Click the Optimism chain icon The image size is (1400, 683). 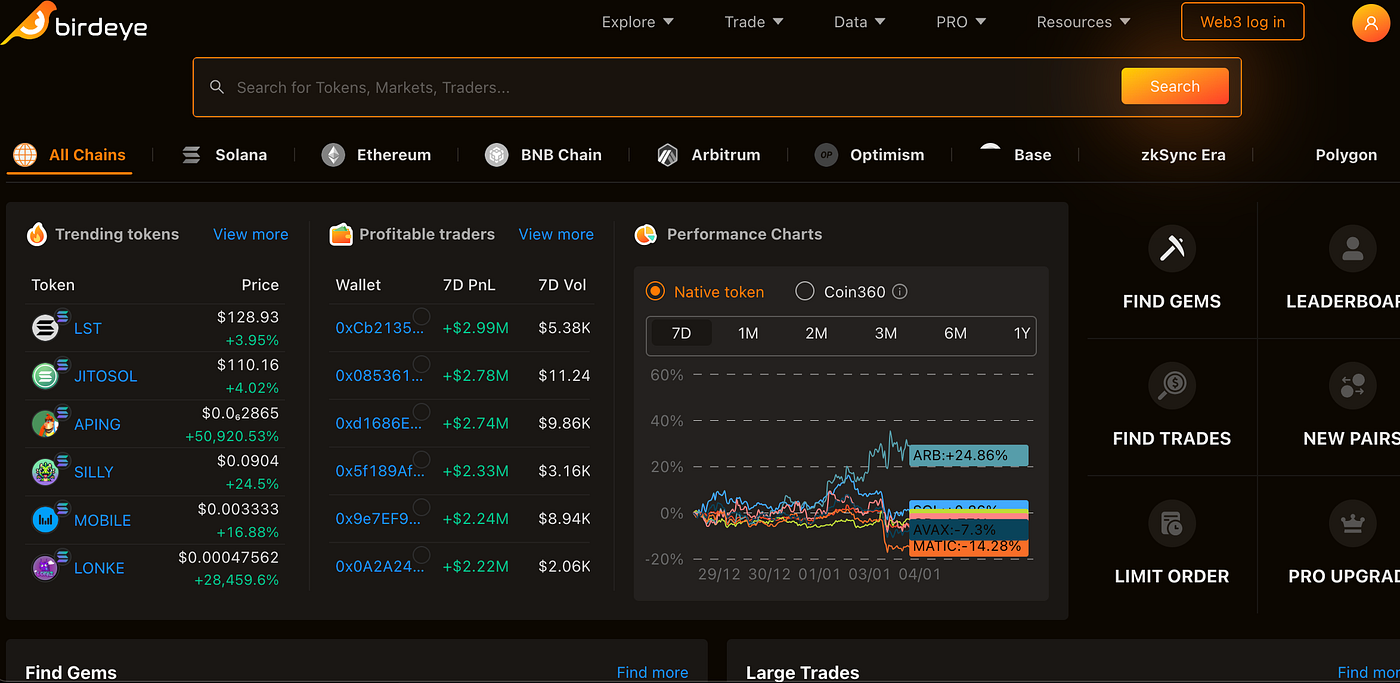tap(826, 155)
